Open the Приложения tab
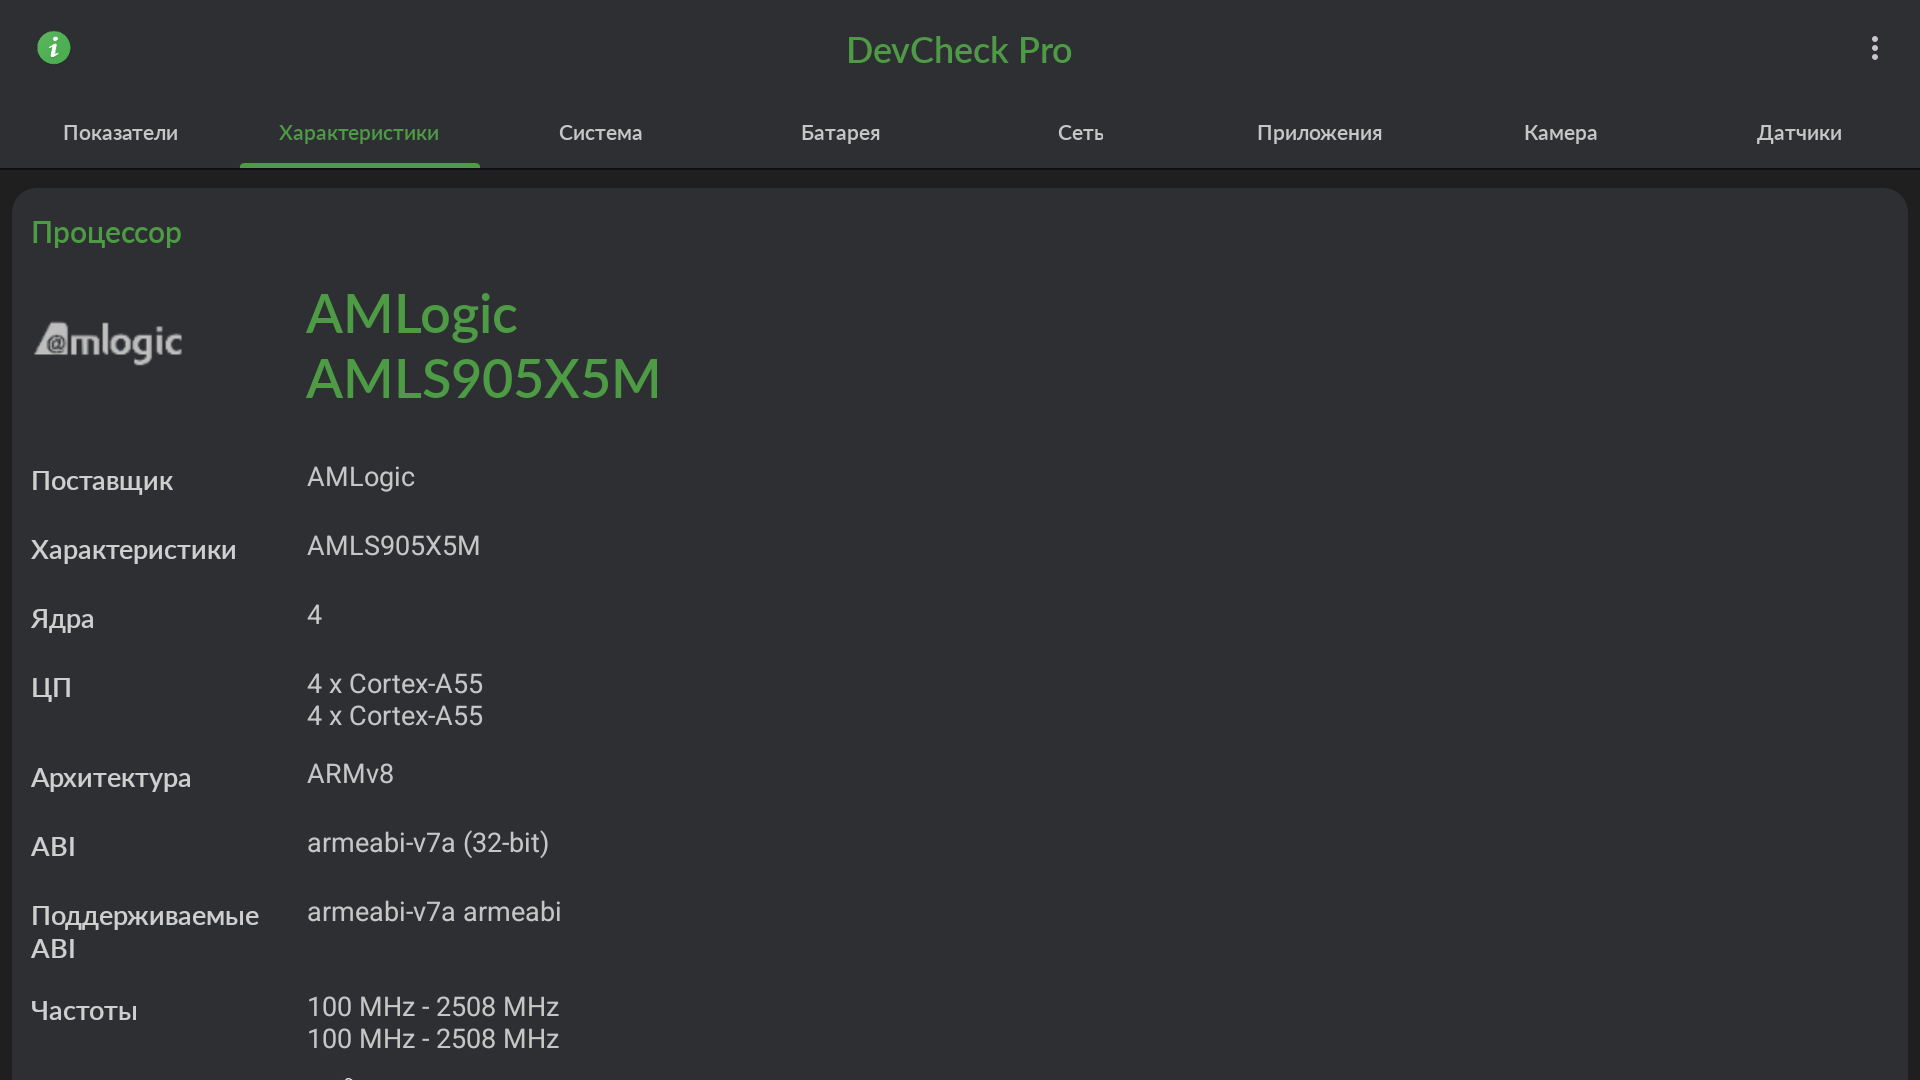 [x=1319, y=133]
